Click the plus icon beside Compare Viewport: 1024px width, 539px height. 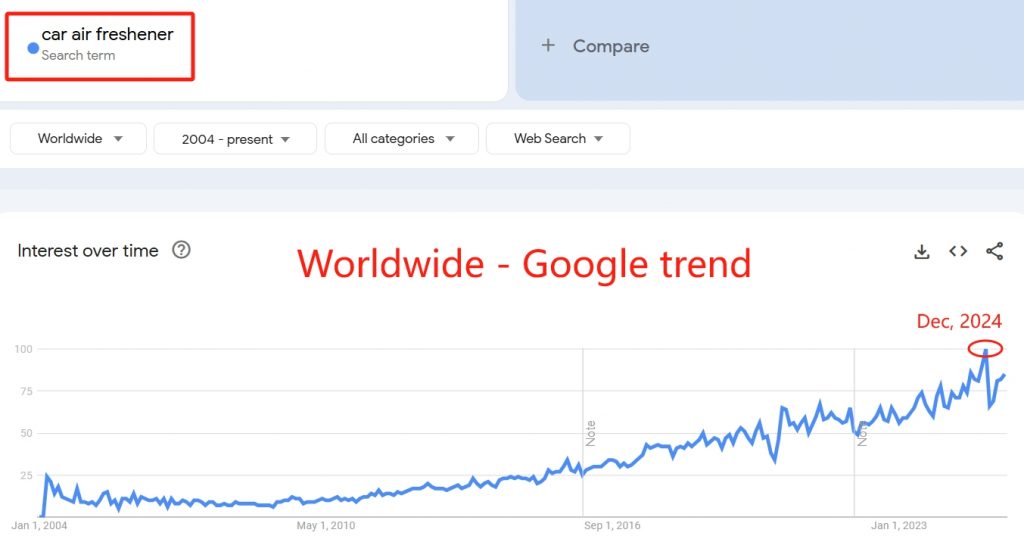(548, 45)
